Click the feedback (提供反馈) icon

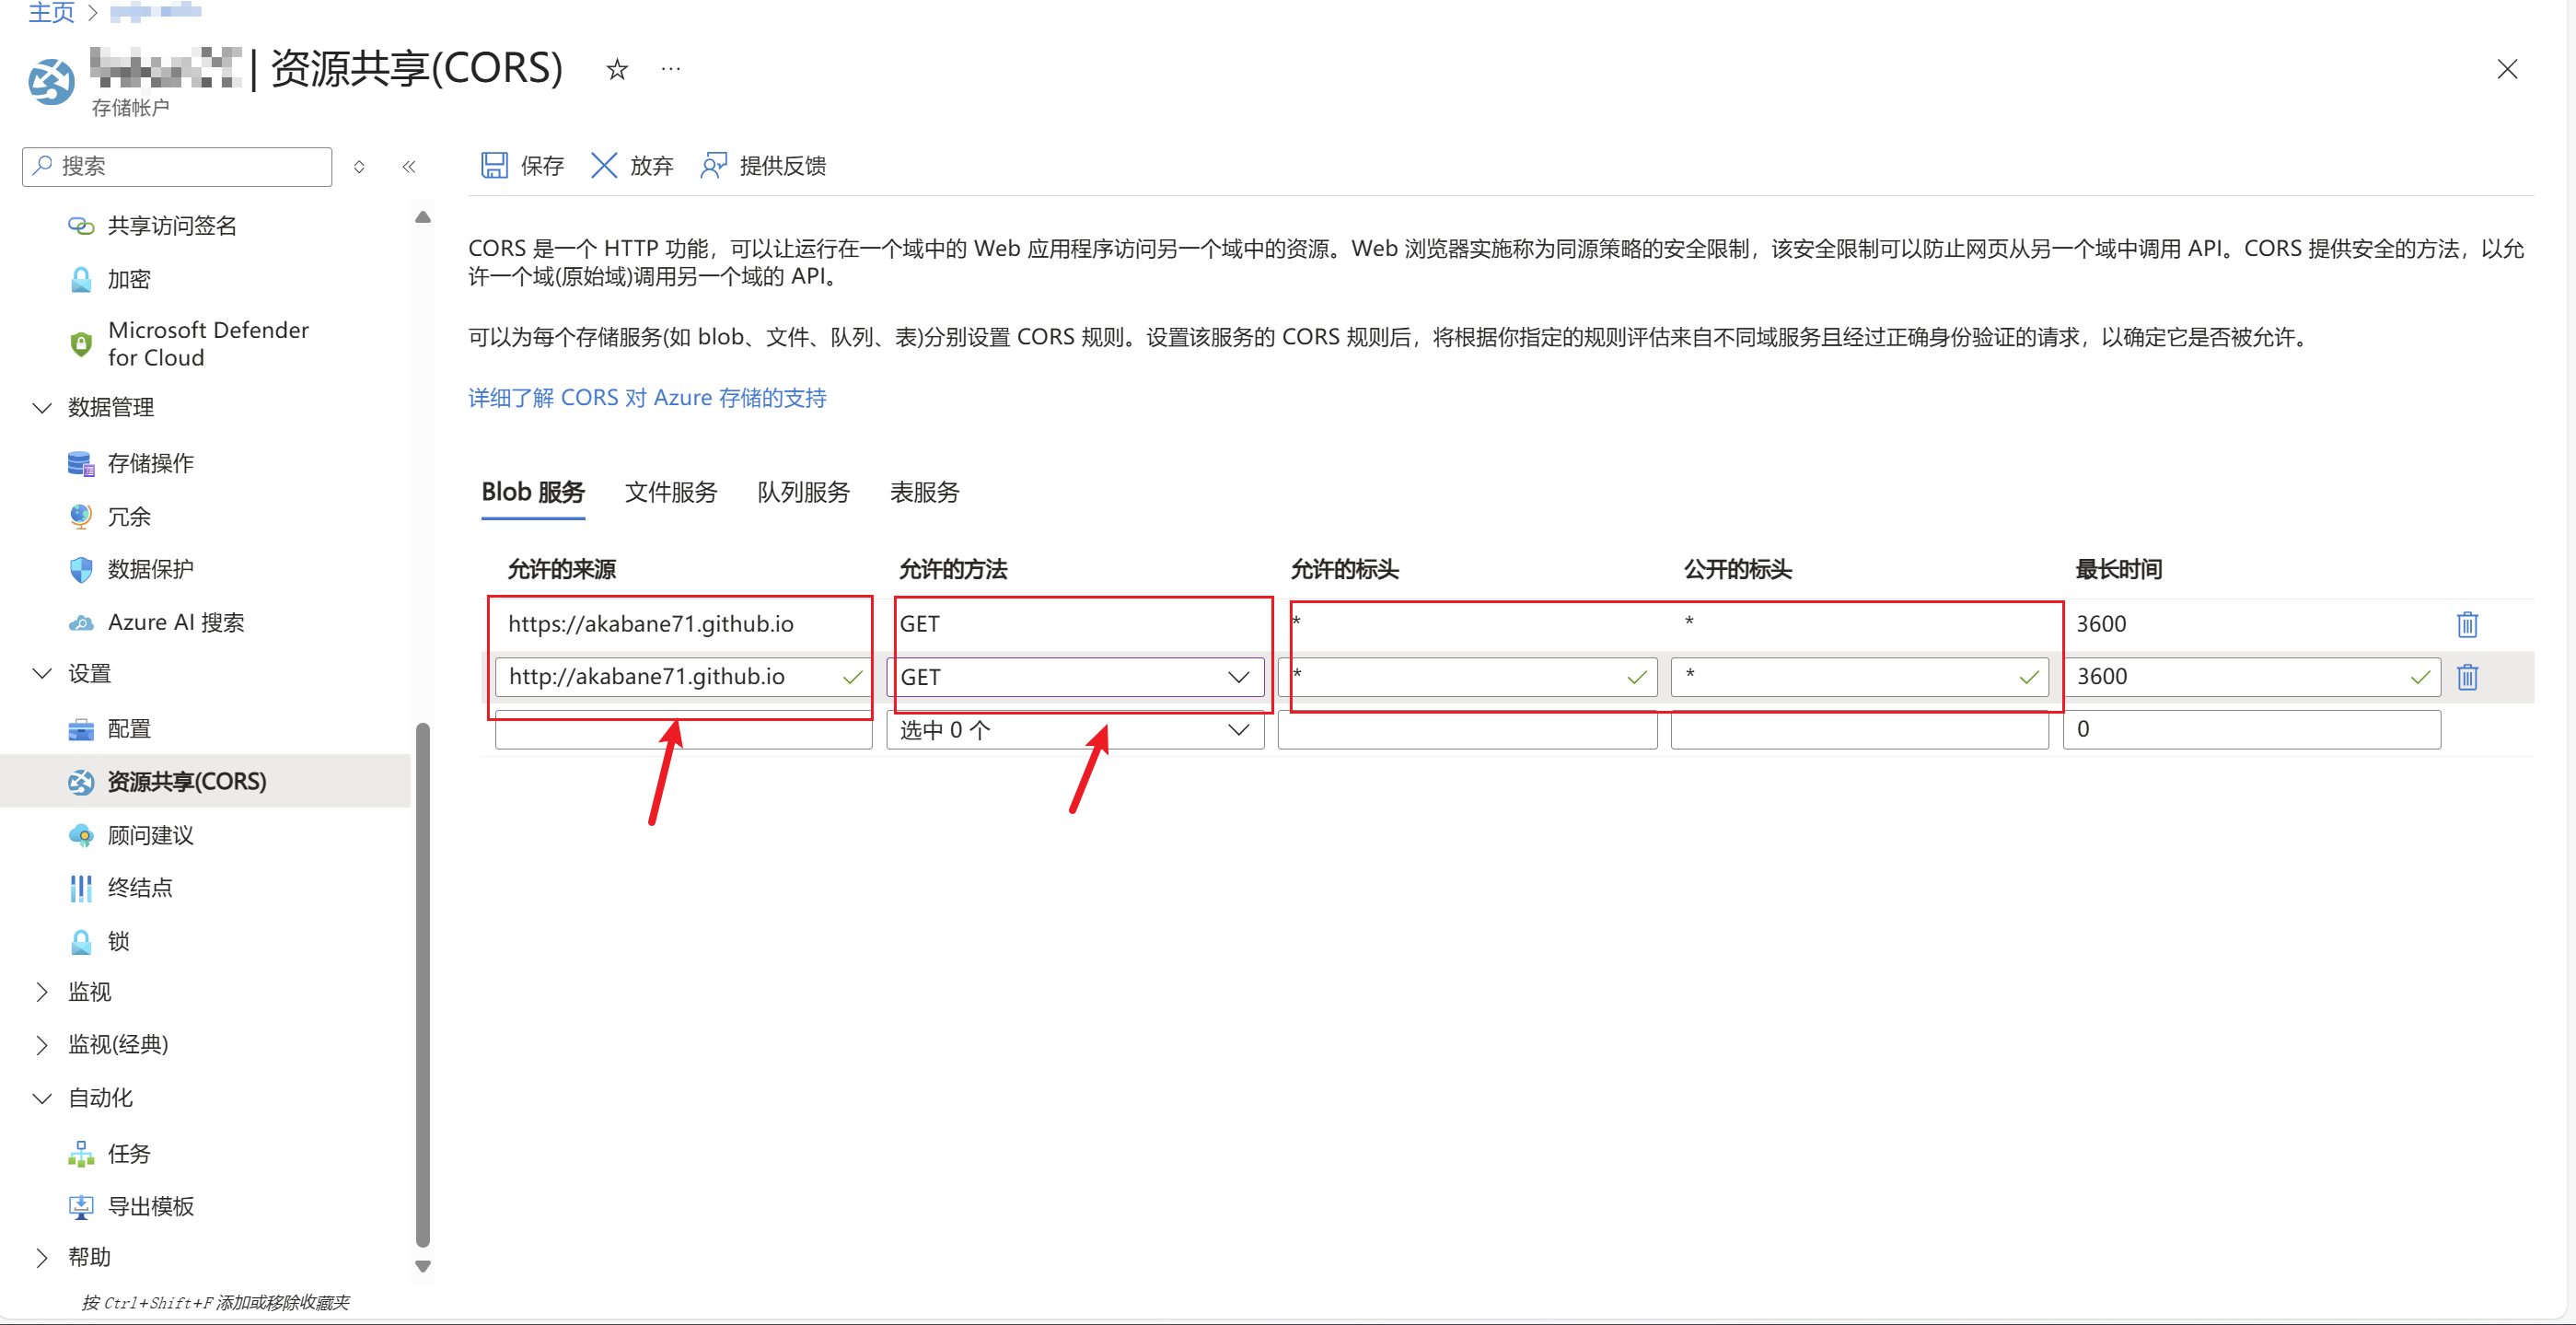[x=713, y=165]
